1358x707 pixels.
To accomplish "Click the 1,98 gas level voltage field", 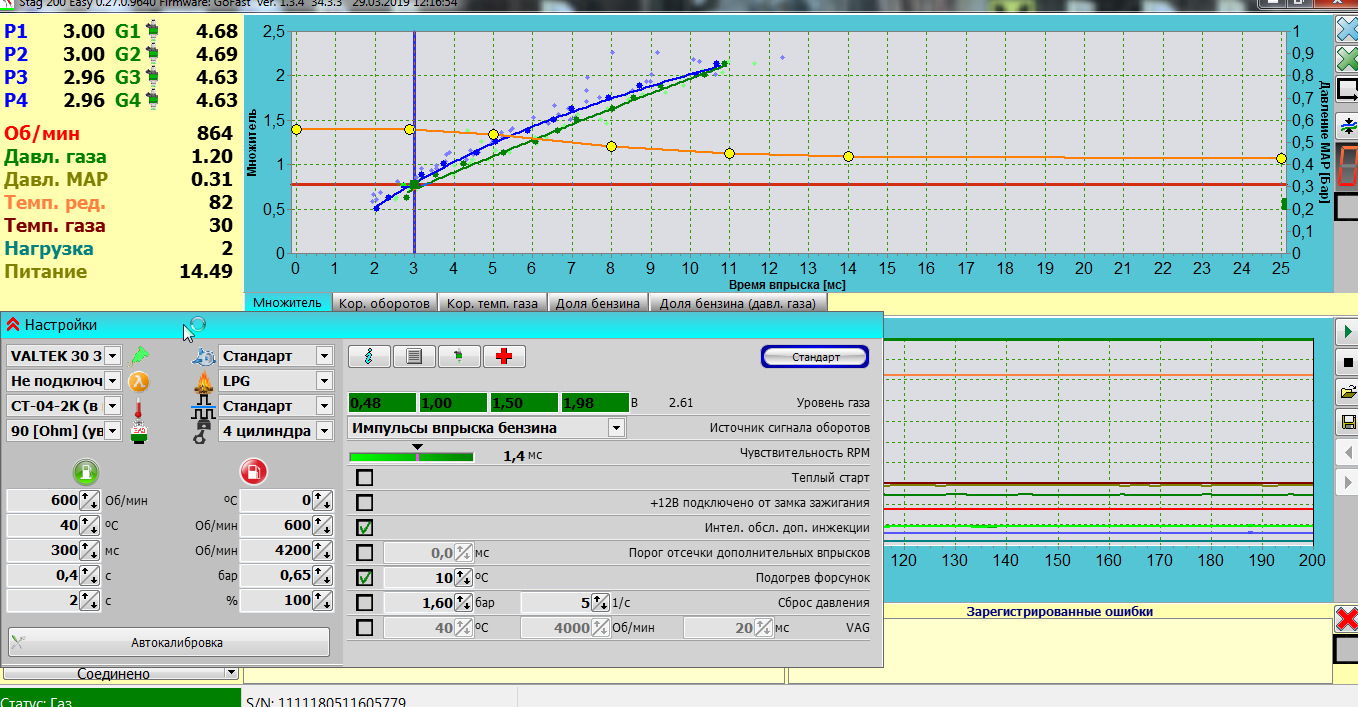I will [595, 403].
